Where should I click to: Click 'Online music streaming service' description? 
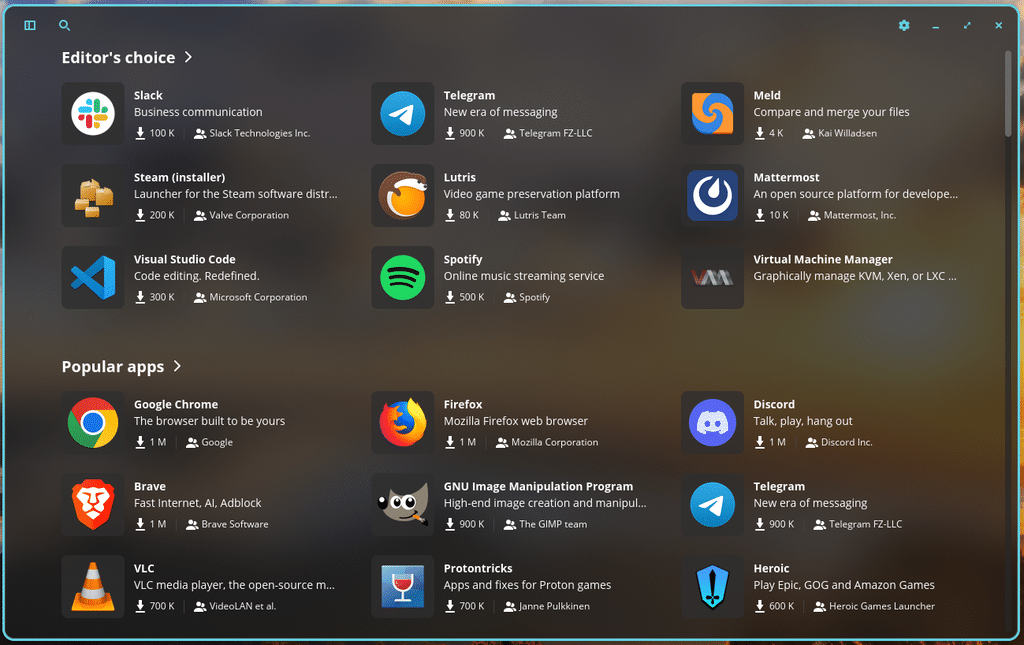click(524, 276)
